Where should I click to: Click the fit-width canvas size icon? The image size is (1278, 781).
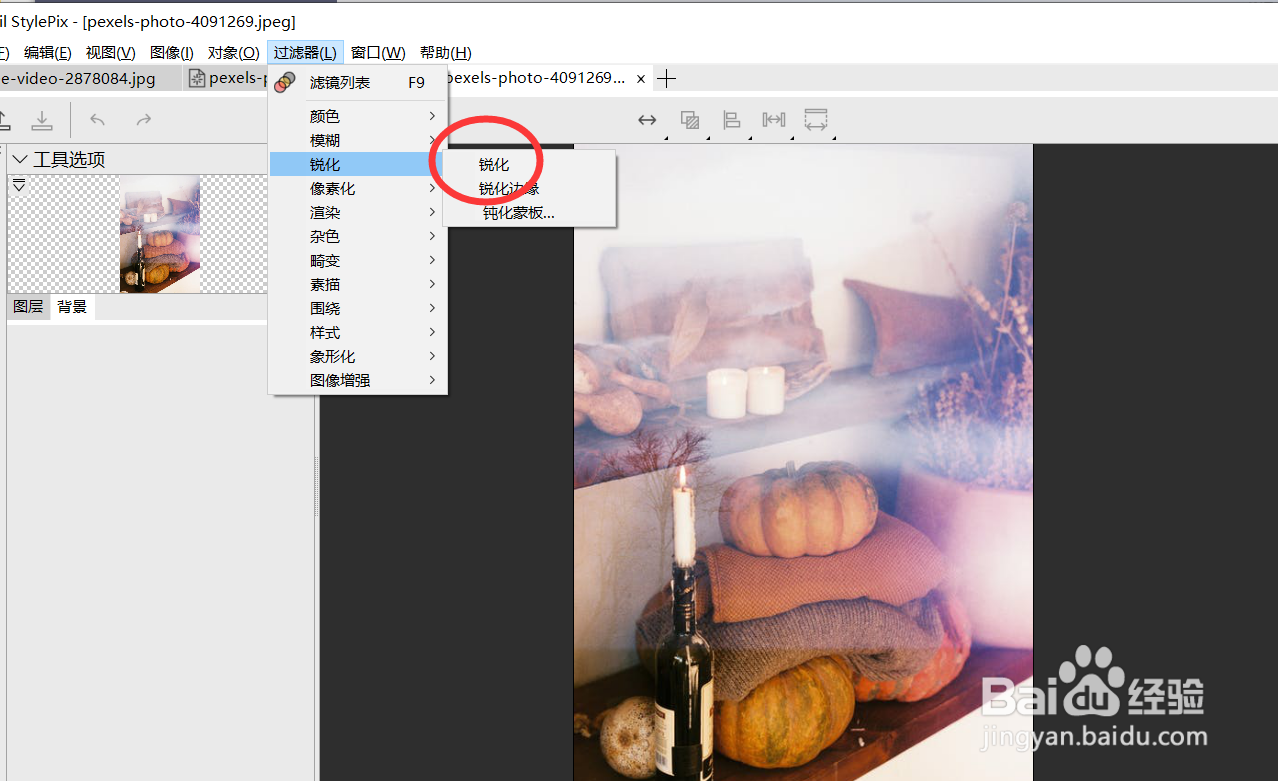[x=816, y=120]
